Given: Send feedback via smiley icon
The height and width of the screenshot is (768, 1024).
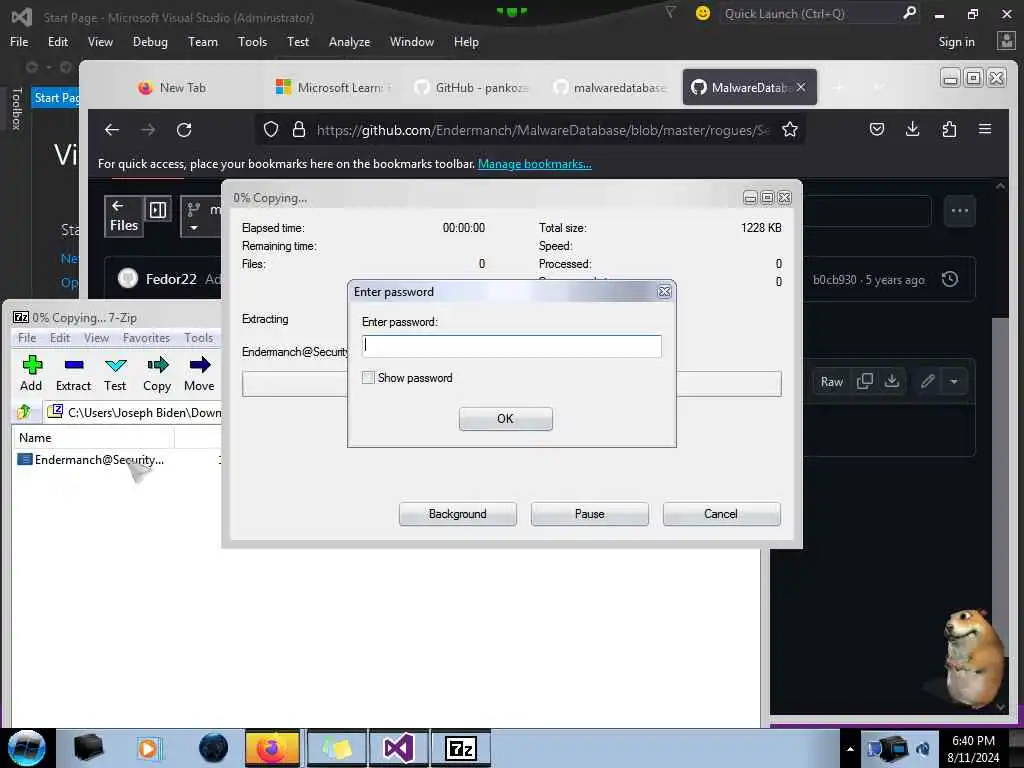Looking at the screenshot, I should point(703,13).
